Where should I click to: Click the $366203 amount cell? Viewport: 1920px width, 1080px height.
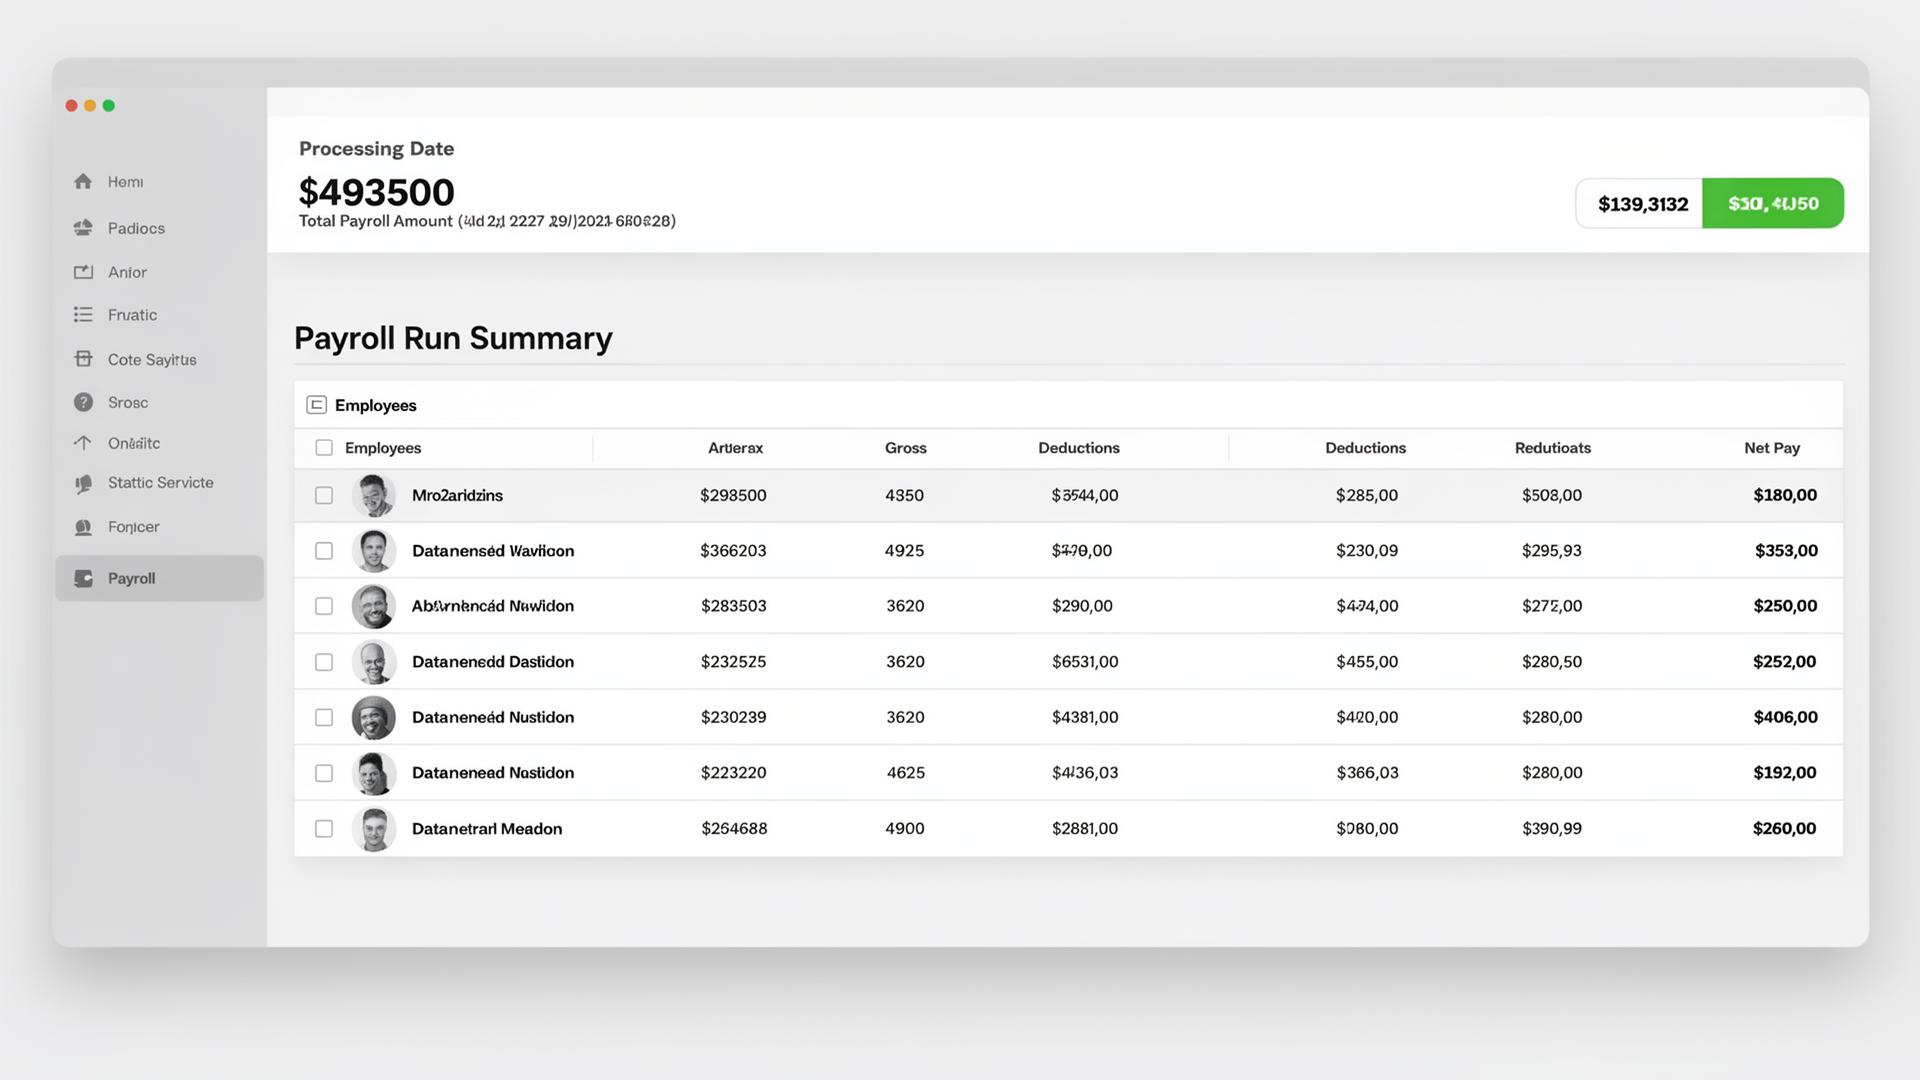coord(733,551)
